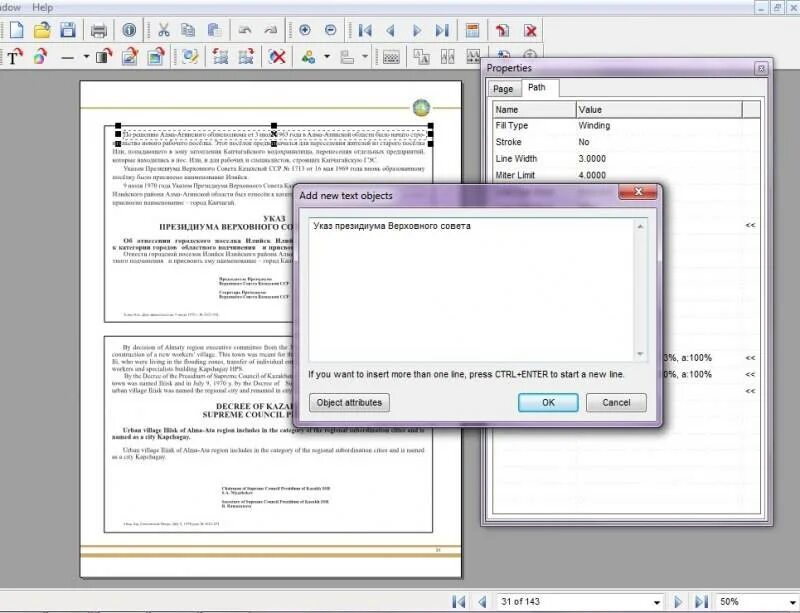Paste from clipboard using toolbar icon
Screen dimensions: 800x613
click(214, 31)
